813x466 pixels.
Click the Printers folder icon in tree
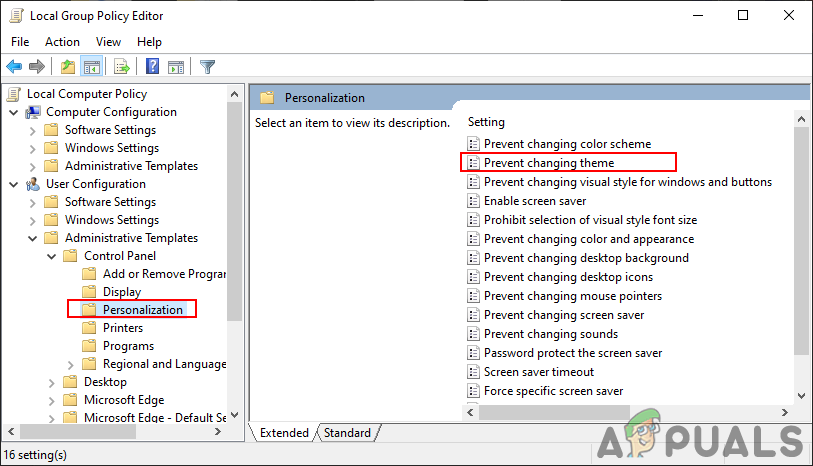[89, 328]
